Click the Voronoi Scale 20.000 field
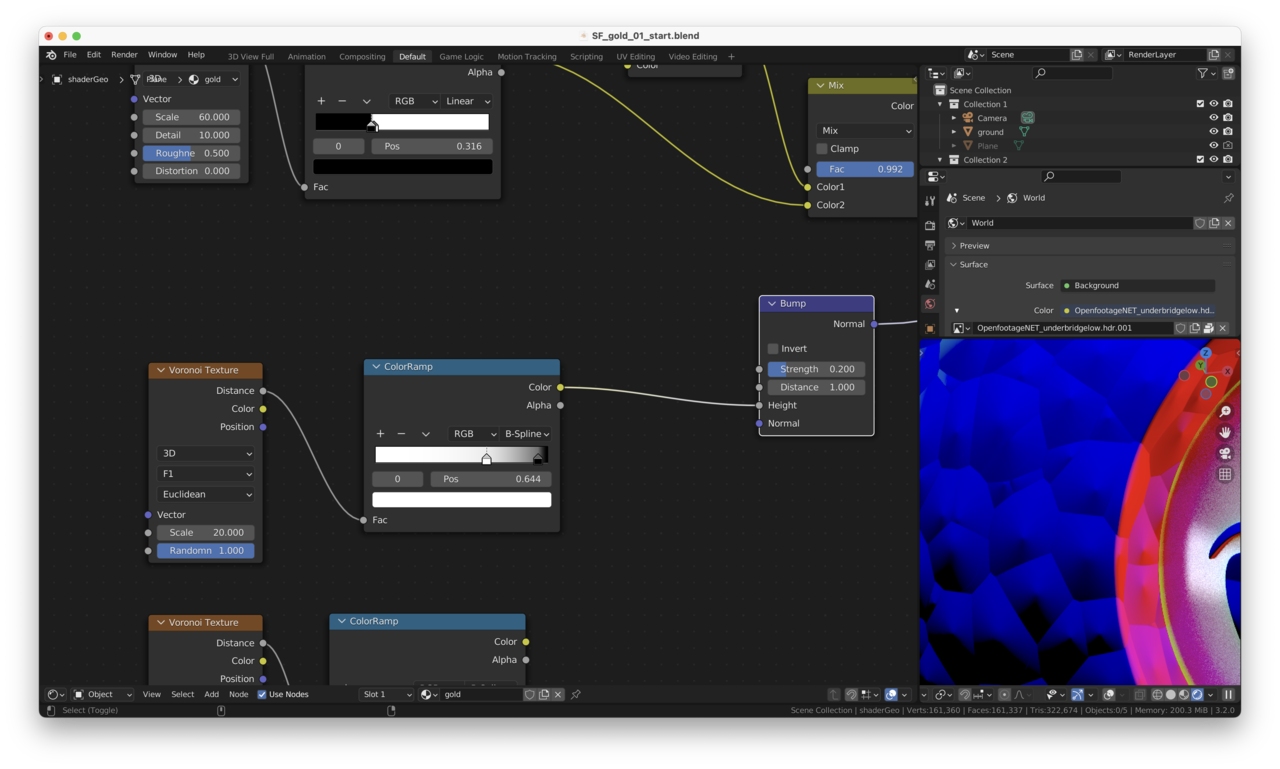1280x769 pixels. 206,532
